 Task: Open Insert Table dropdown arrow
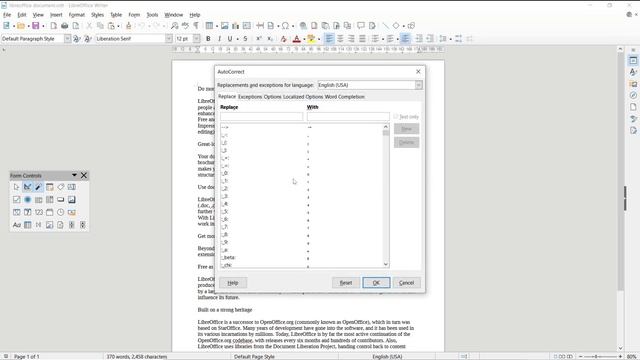click(x=217, y=26)
